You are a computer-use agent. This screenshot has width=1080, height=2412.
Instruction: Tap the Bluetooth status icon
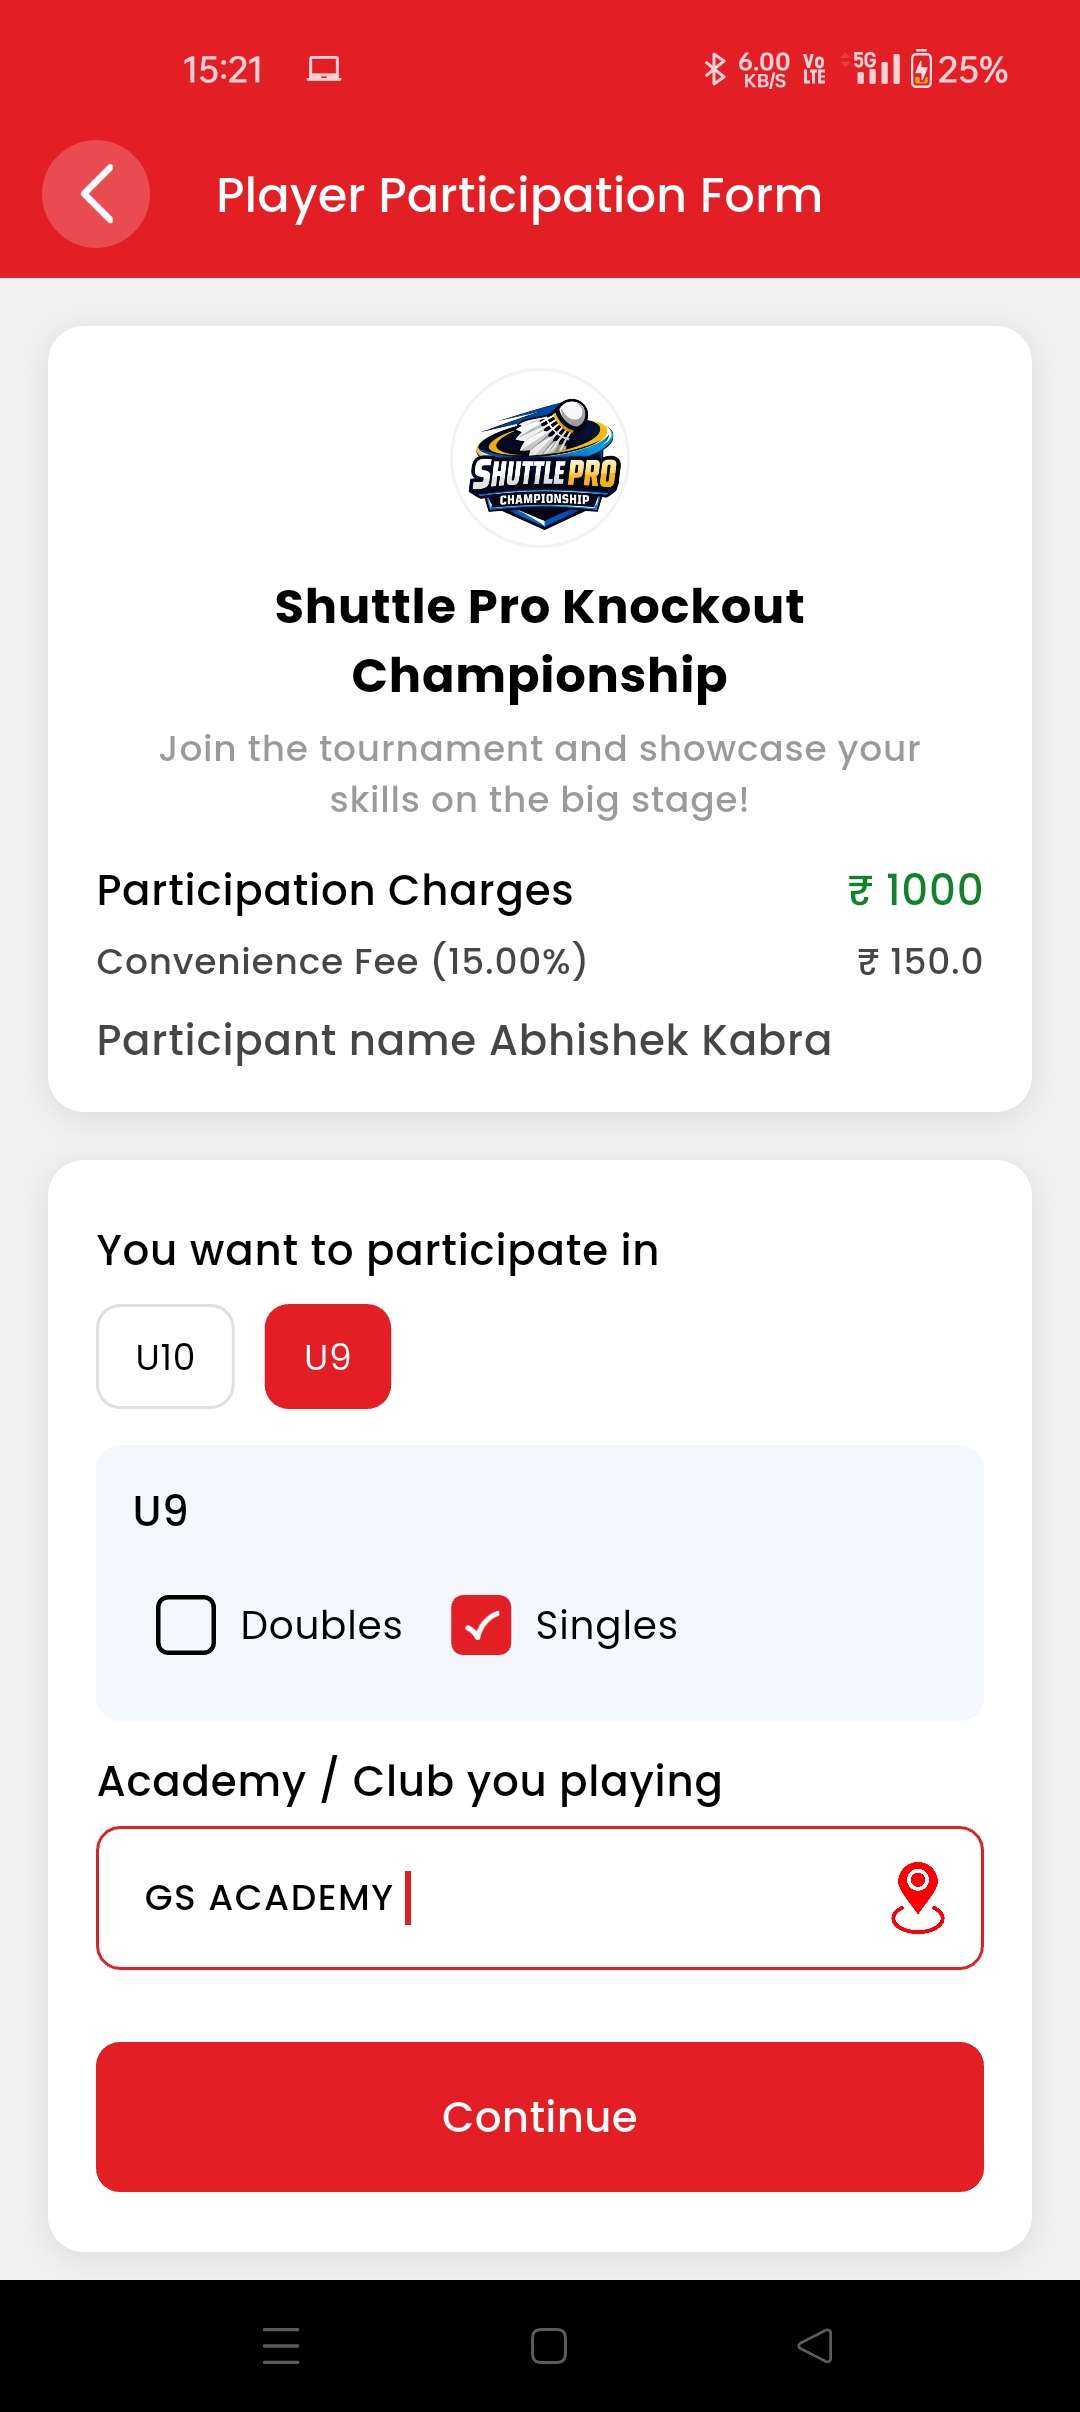point(714,69)
